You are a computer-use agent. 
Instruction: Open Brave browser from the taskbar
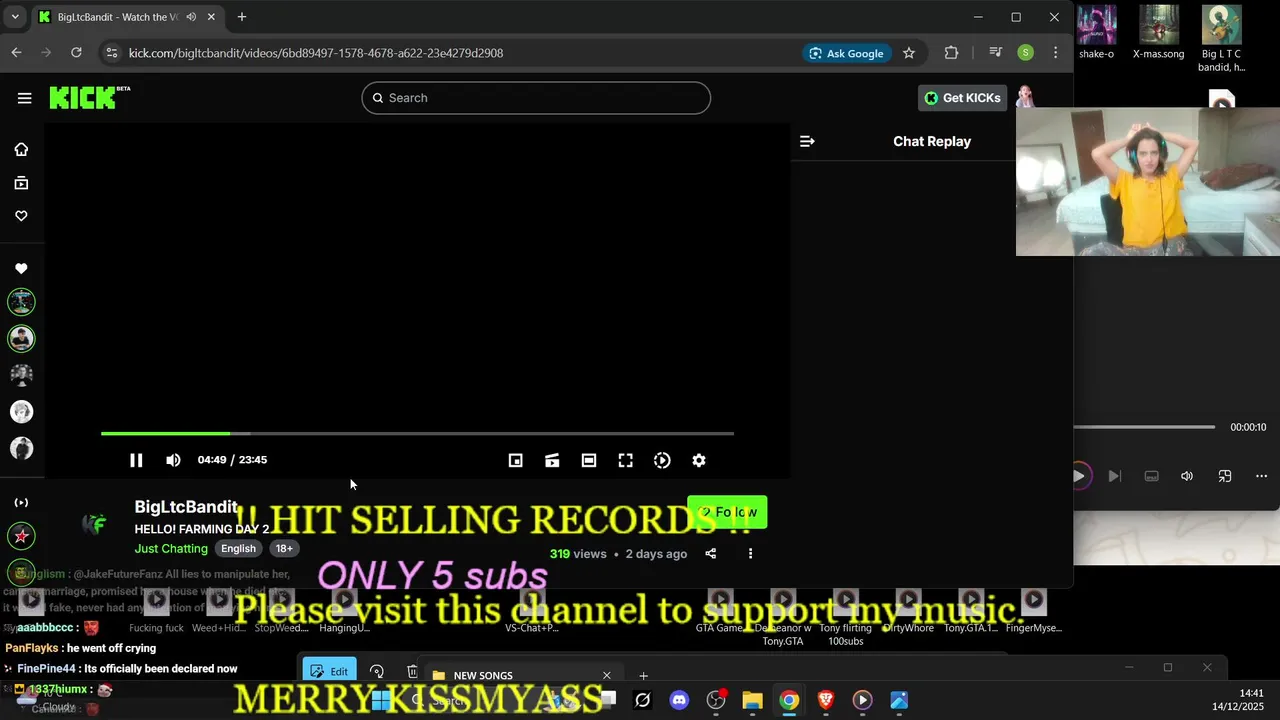pyautogui.click(x=826, y=700)
